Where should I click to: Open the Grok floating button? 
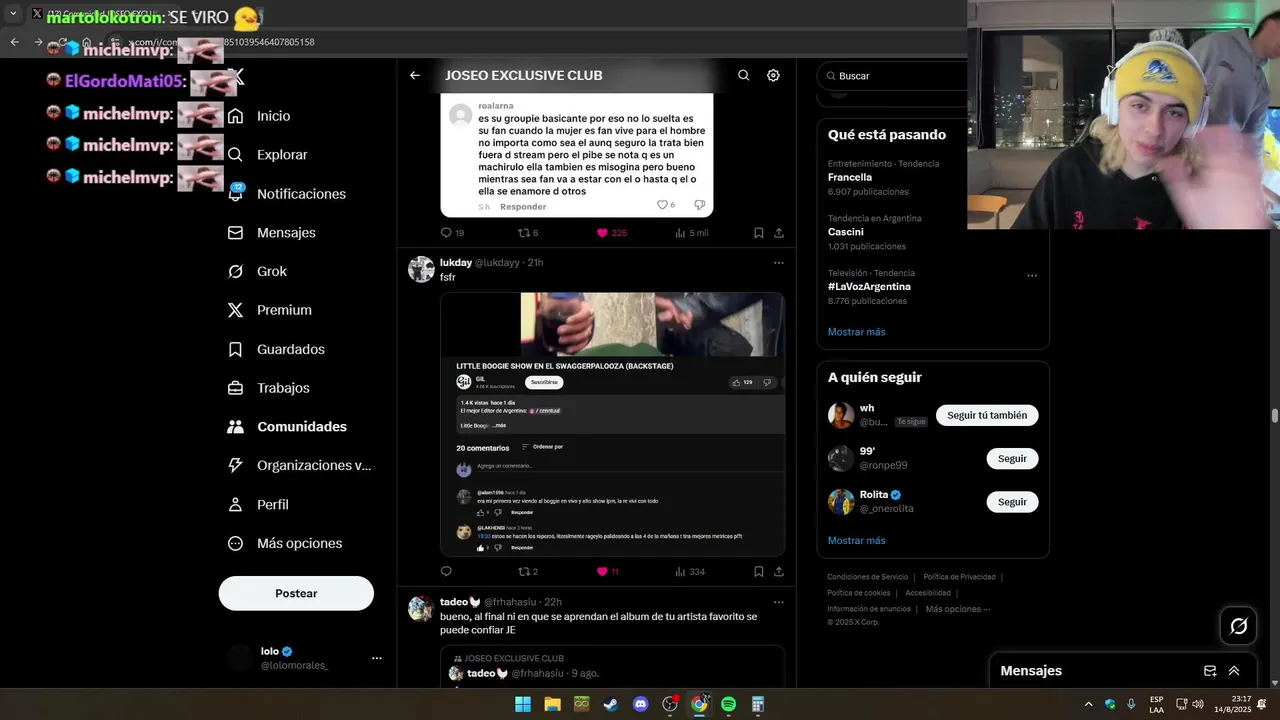[x=1239, y=626]
